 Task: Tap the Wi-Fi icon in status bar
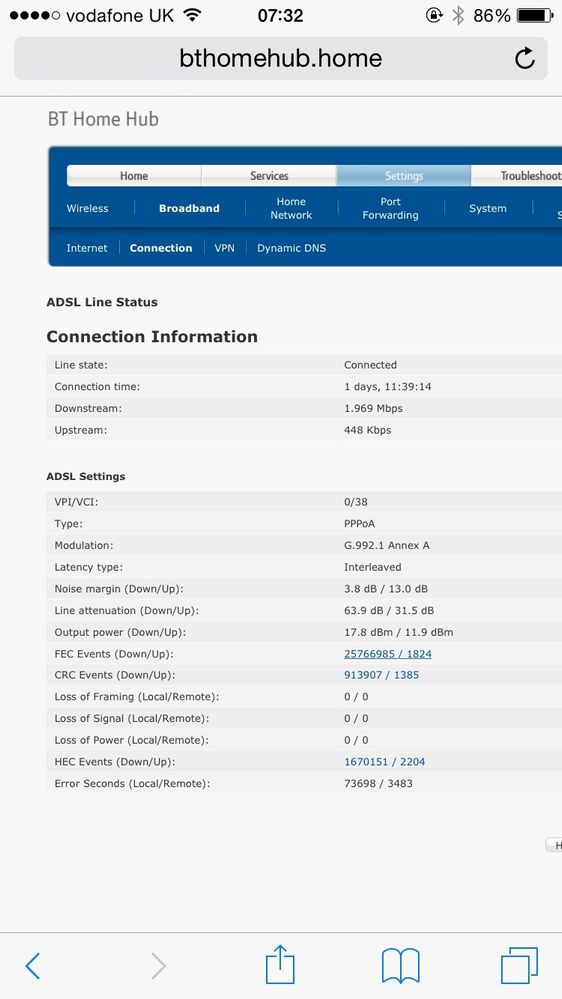(192, 15)
